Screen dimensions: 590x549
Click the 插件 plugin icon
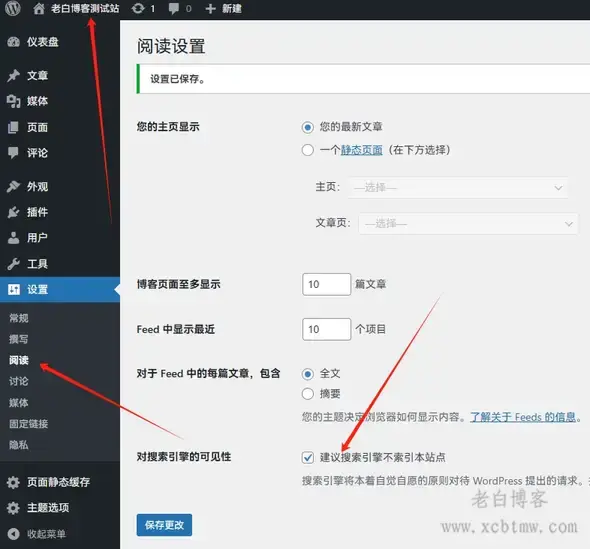pos(14,212)
